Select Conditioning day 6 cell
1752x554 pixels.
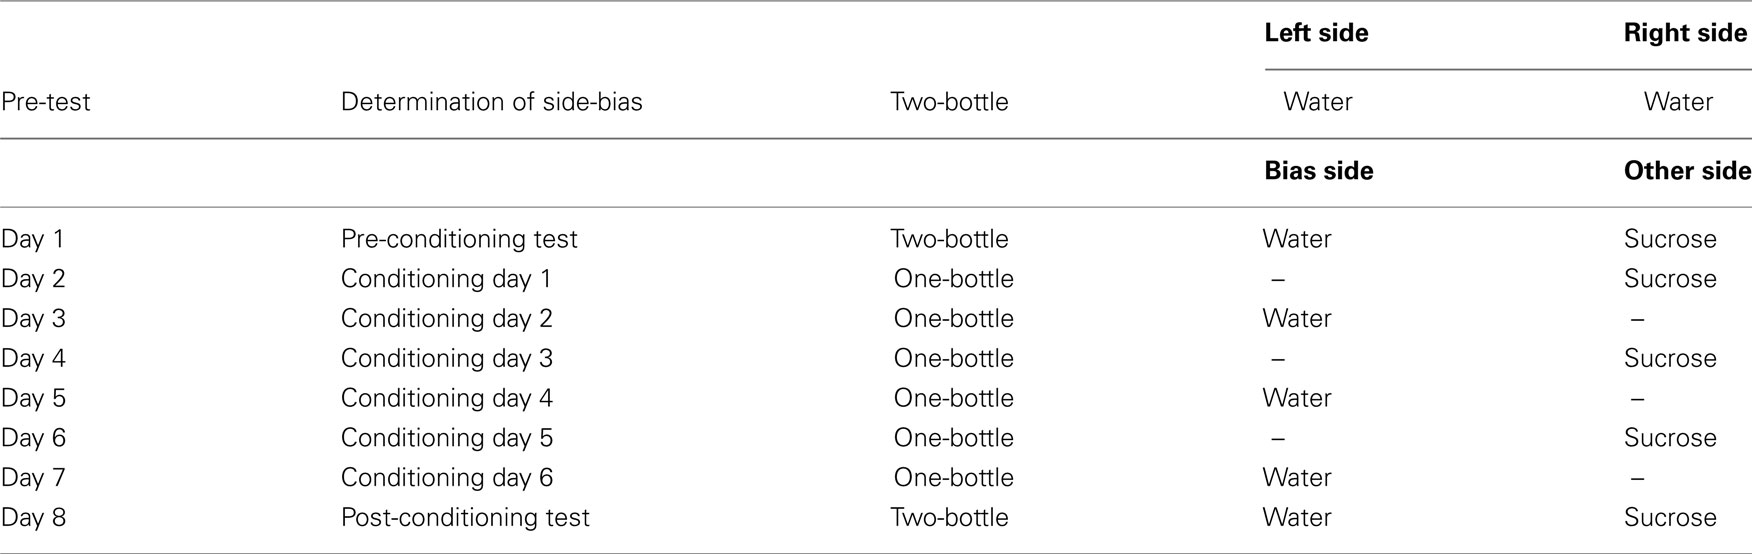(x=446, y=478)
